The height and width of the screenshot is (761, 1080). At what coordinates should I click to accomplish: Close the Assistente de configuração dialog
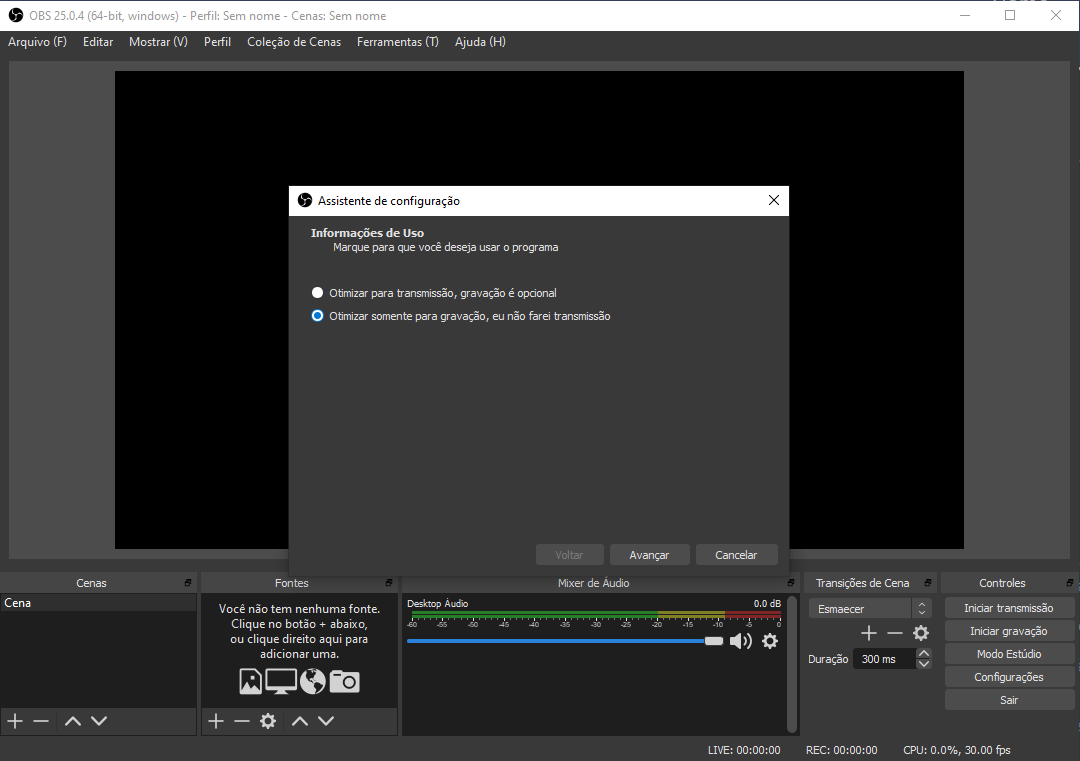tap(773, 200)
